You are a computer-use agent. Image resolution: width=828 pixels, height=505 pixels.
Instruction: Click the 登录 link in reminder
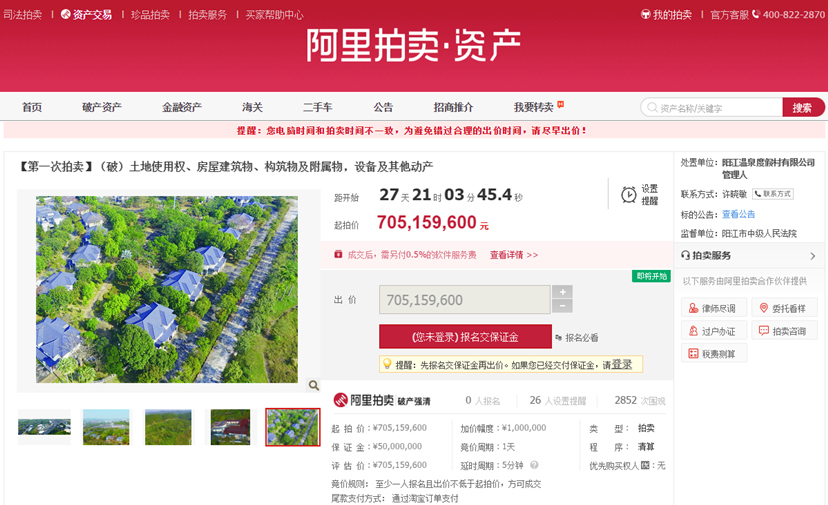coord(622,364)
